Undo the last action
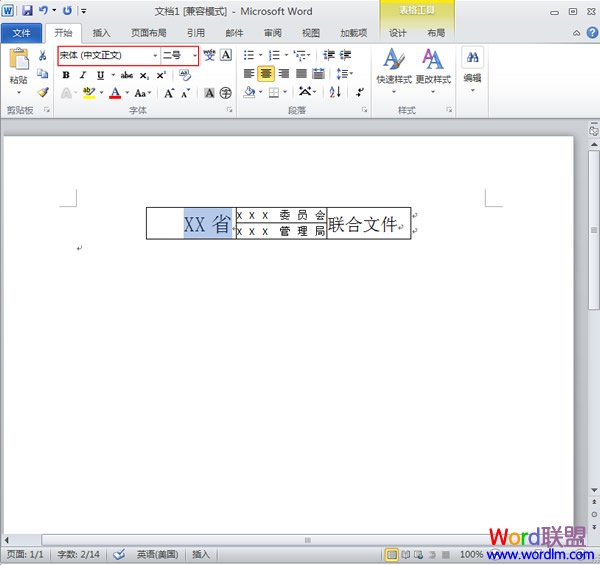 coord(44,10)
